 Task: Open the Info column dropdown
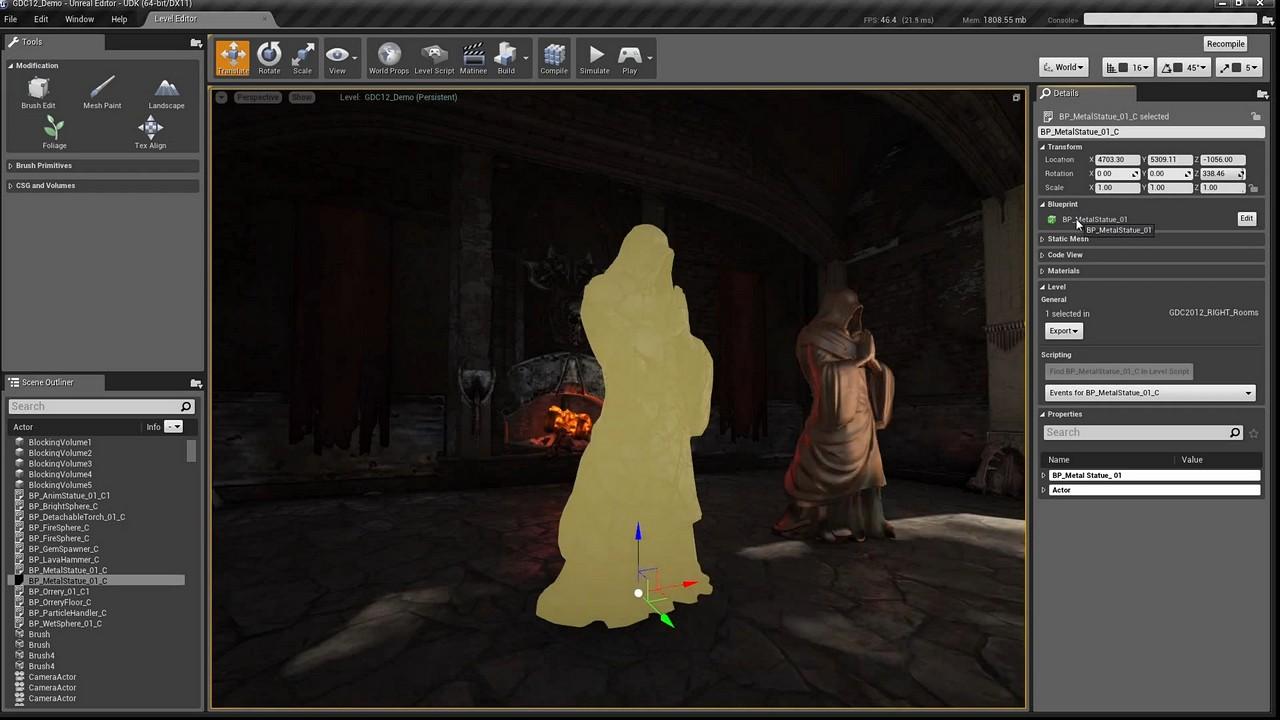tap(173, 427)
